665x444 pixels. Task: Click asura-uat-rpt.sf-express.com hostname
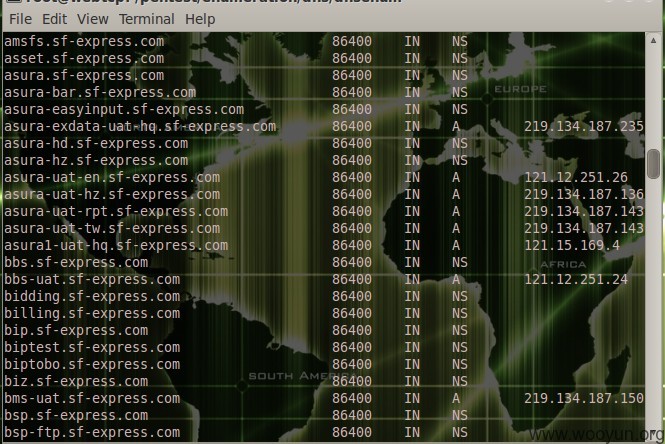click(x=116, y=211)
